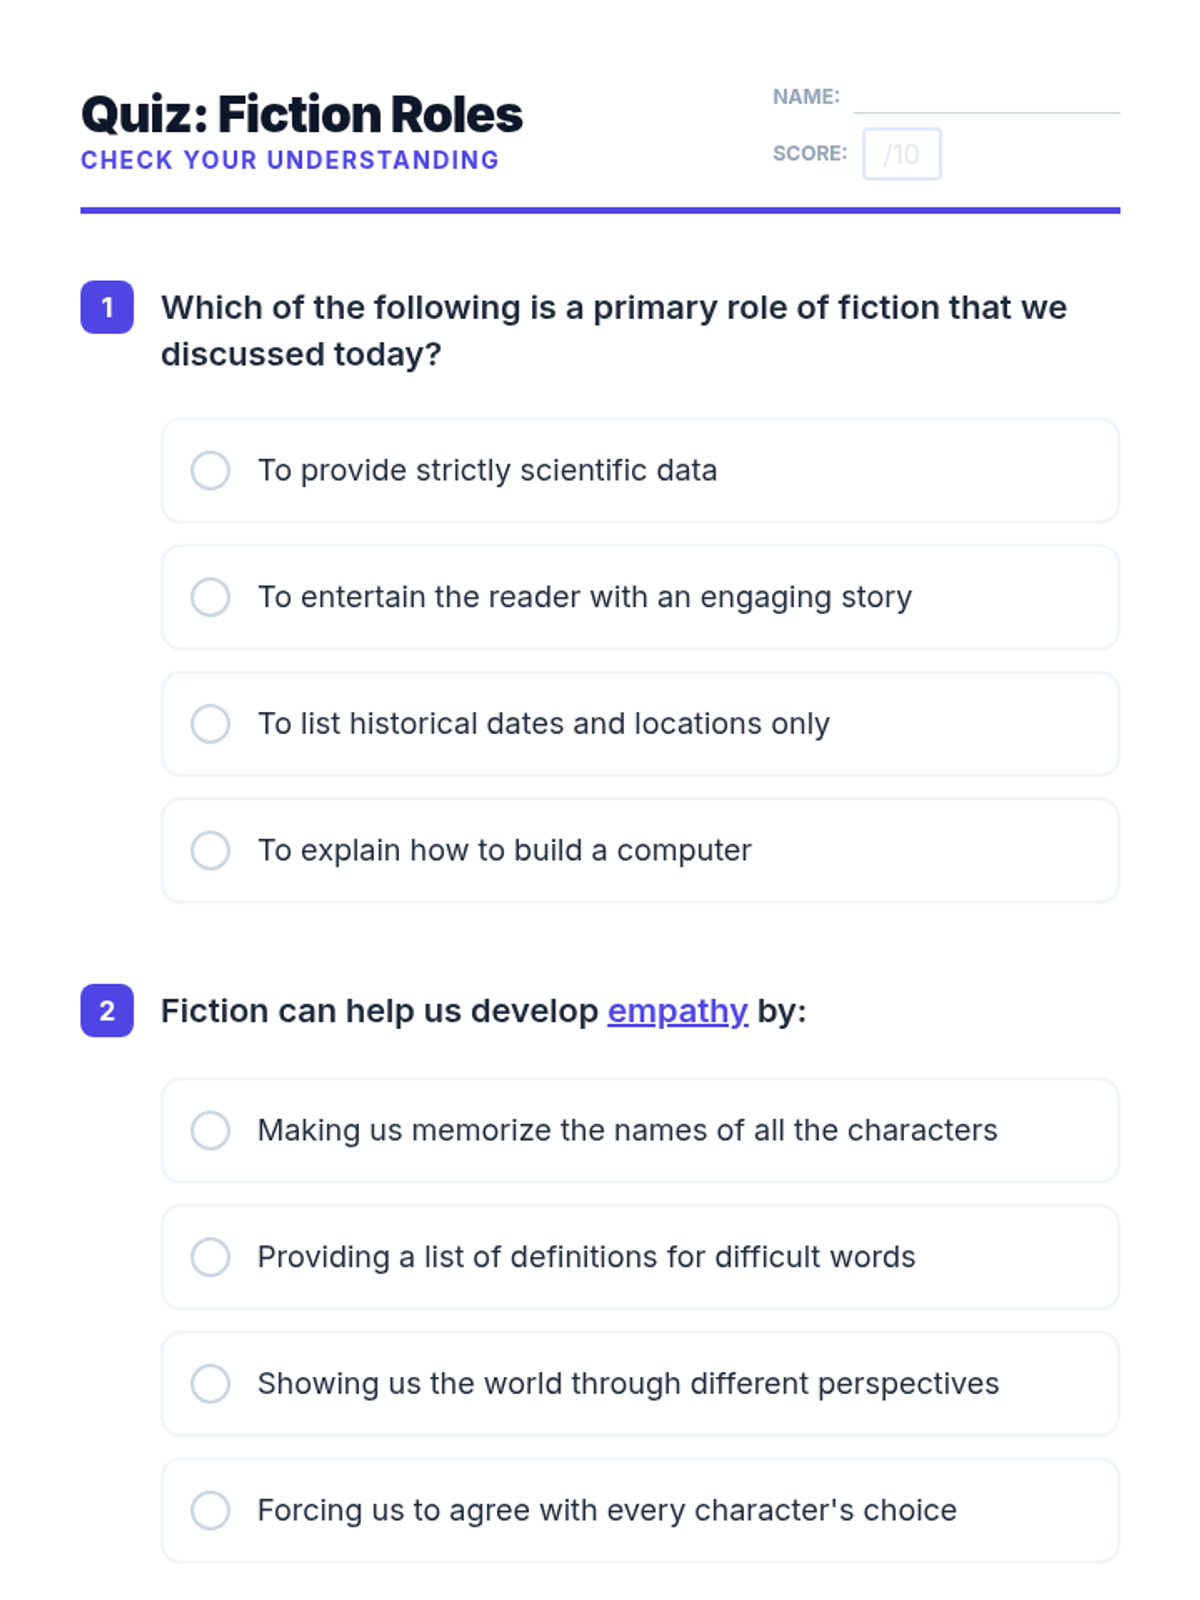
Task: Select "Forcing us to agree" radio option
Action: tap(210, 1510)
